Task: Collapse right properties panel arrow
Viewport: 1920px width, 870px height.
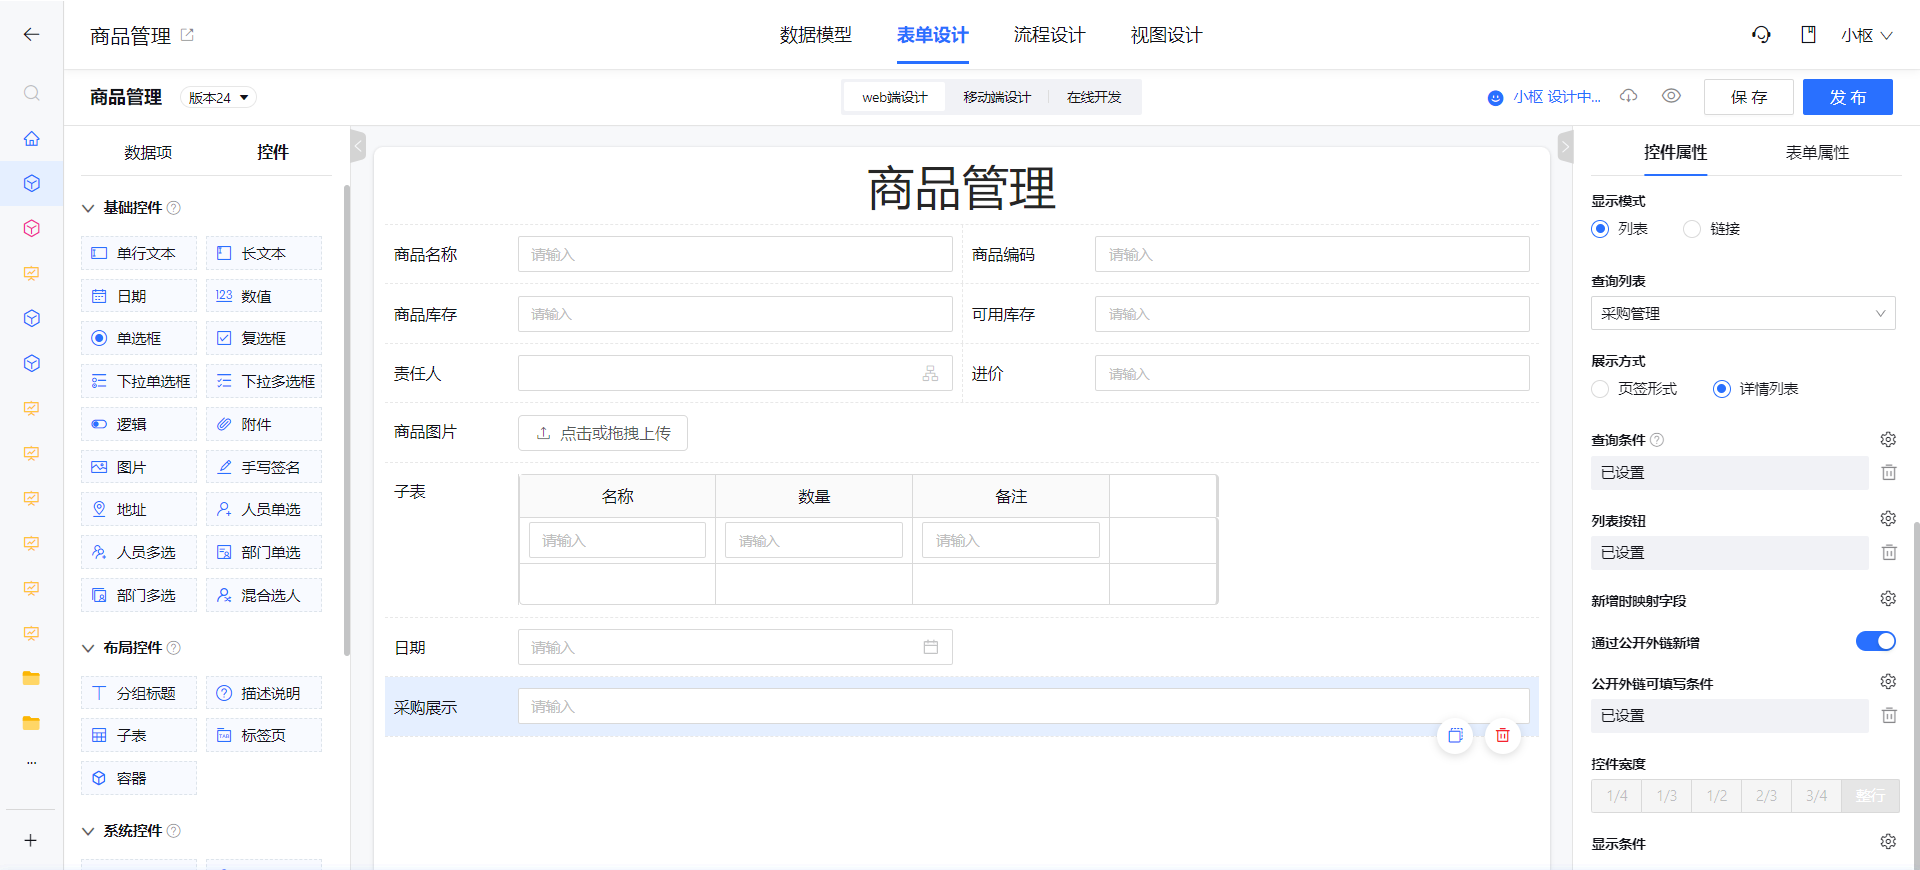Action: [1566, 146]
